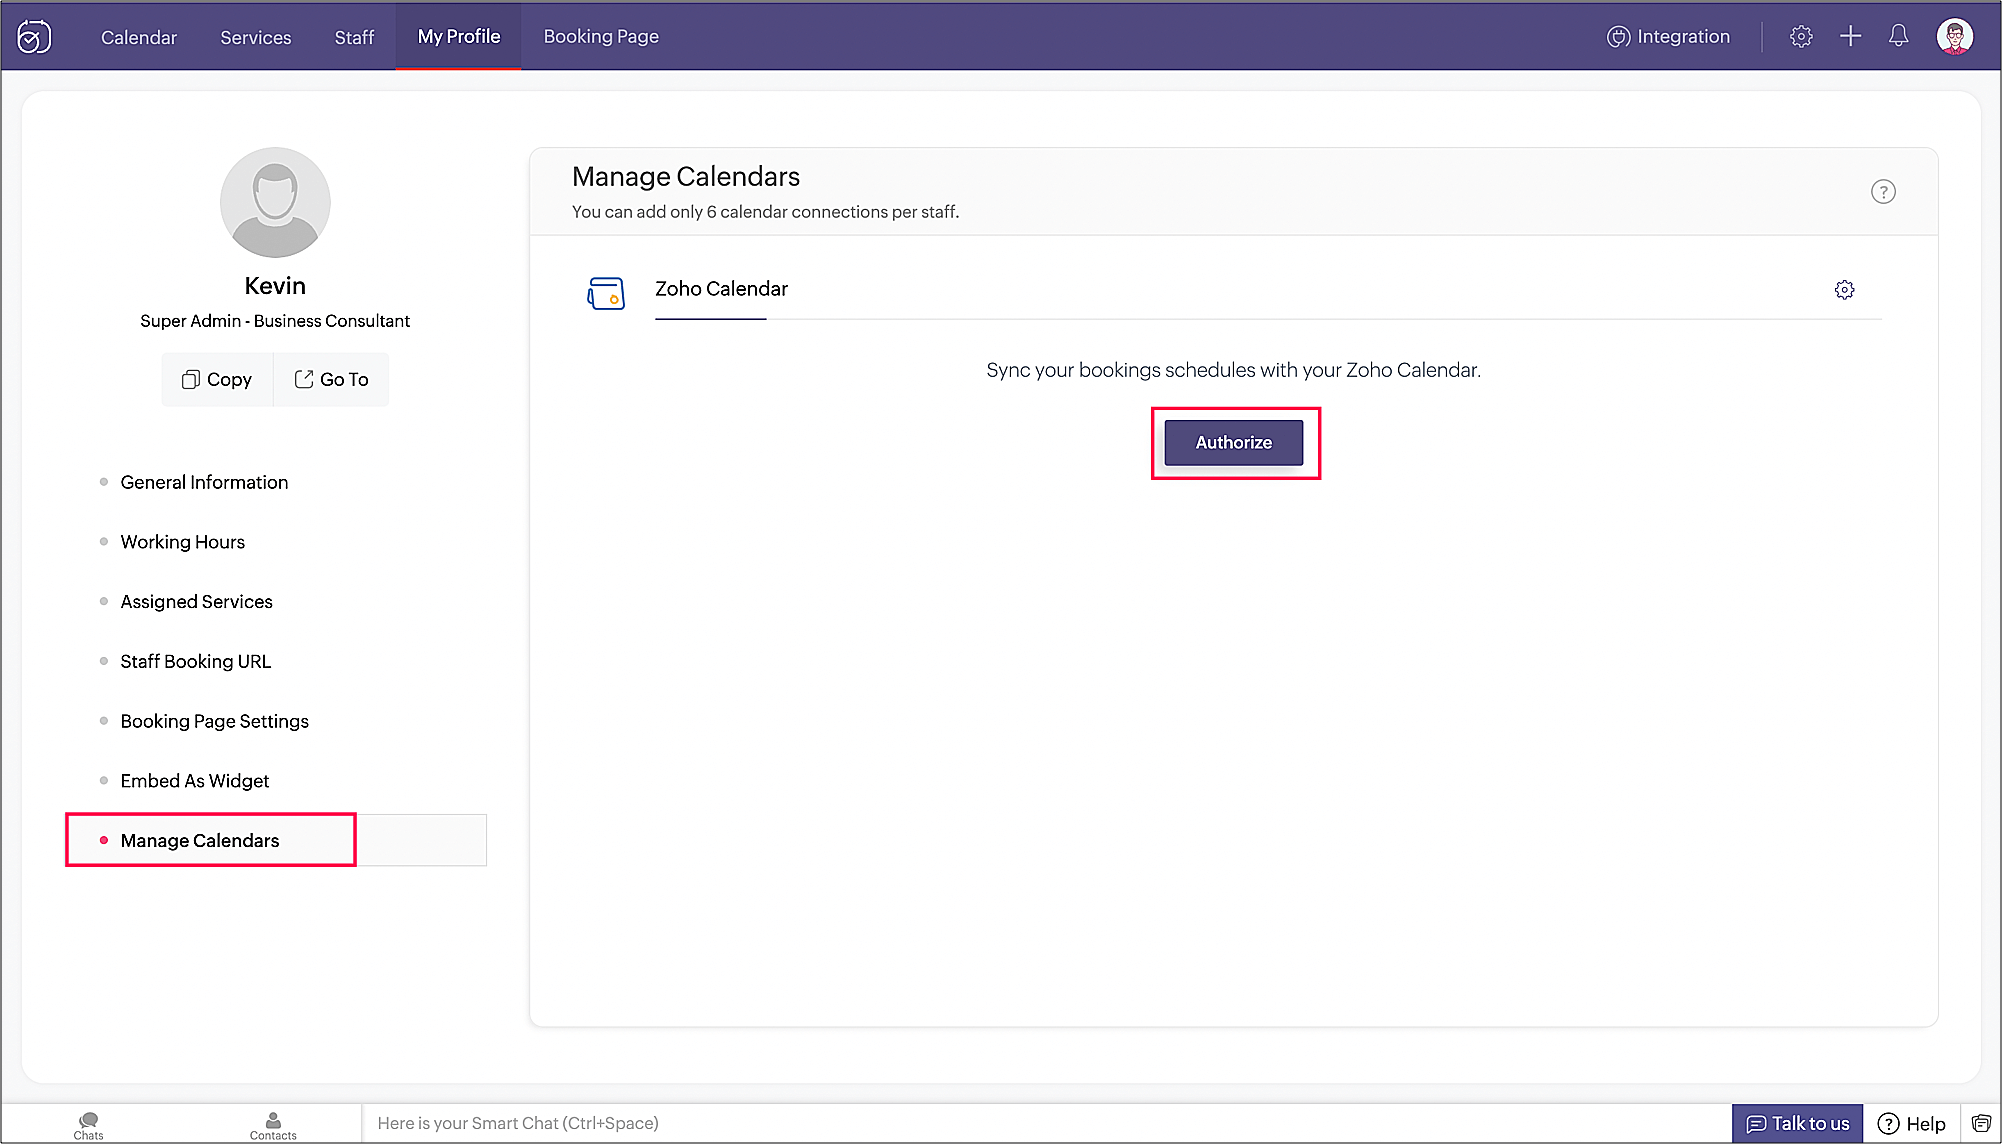Click the plus add icon
This screenshot has height=1144, width=2002.
tap(1850, 37)
